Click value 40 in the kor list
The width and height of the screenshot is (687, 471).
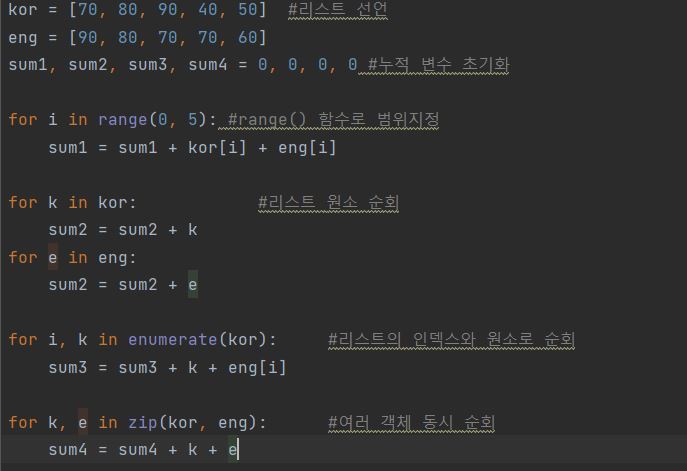point(208,9)
